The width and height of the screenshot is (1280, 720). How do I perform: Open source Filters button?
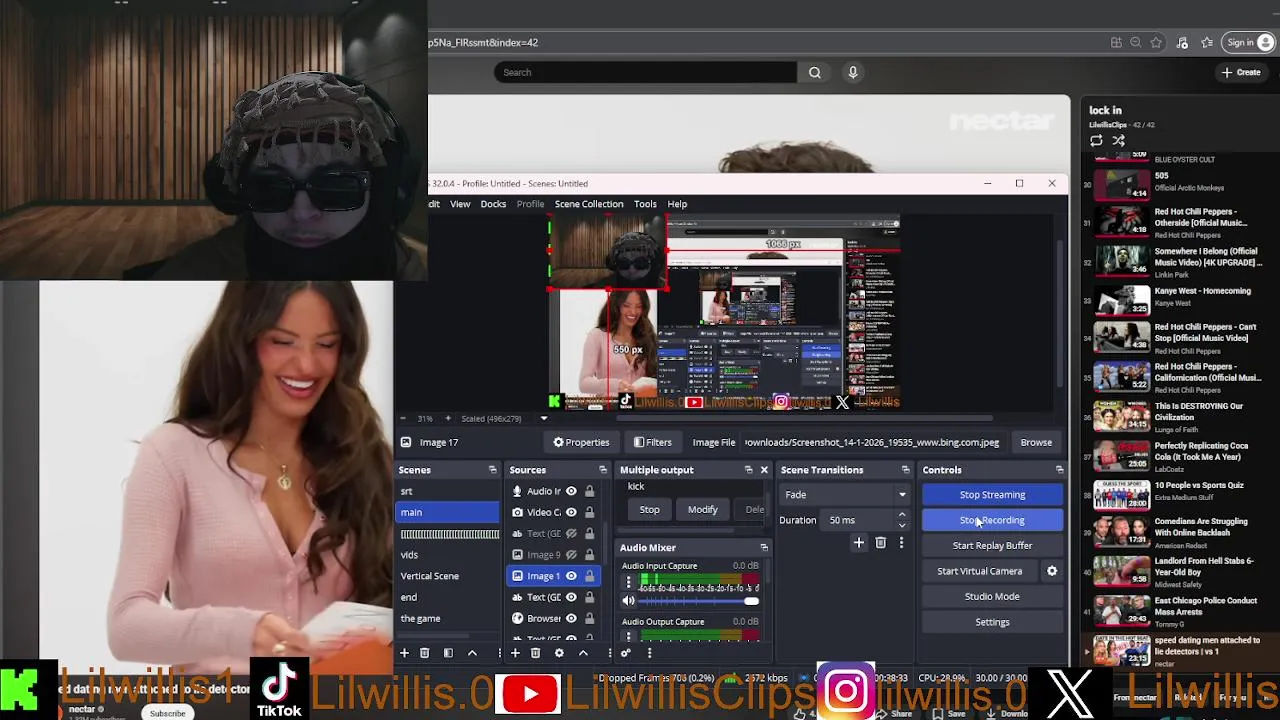click(x=652, y=442)
